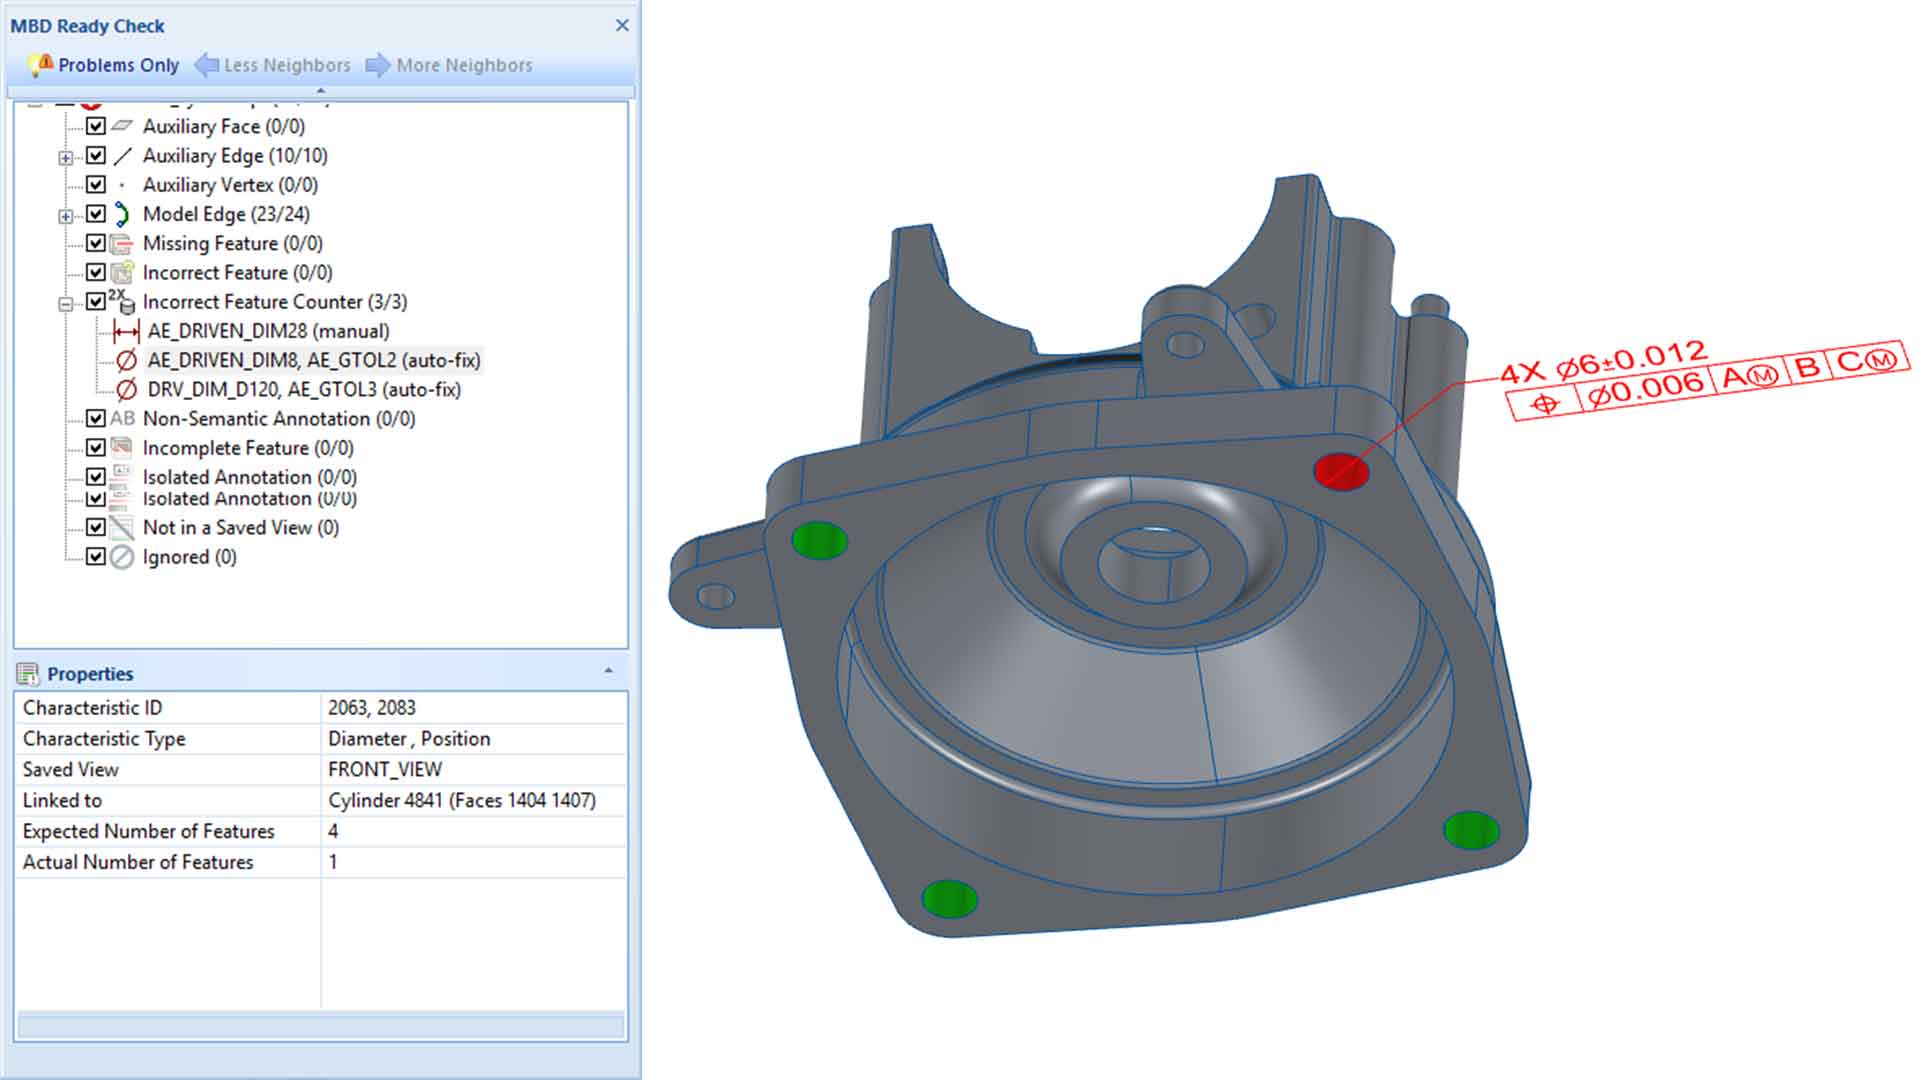
Task: Toggle the Auxiliary Edge checkbox
Action: [x=96, y=155]
